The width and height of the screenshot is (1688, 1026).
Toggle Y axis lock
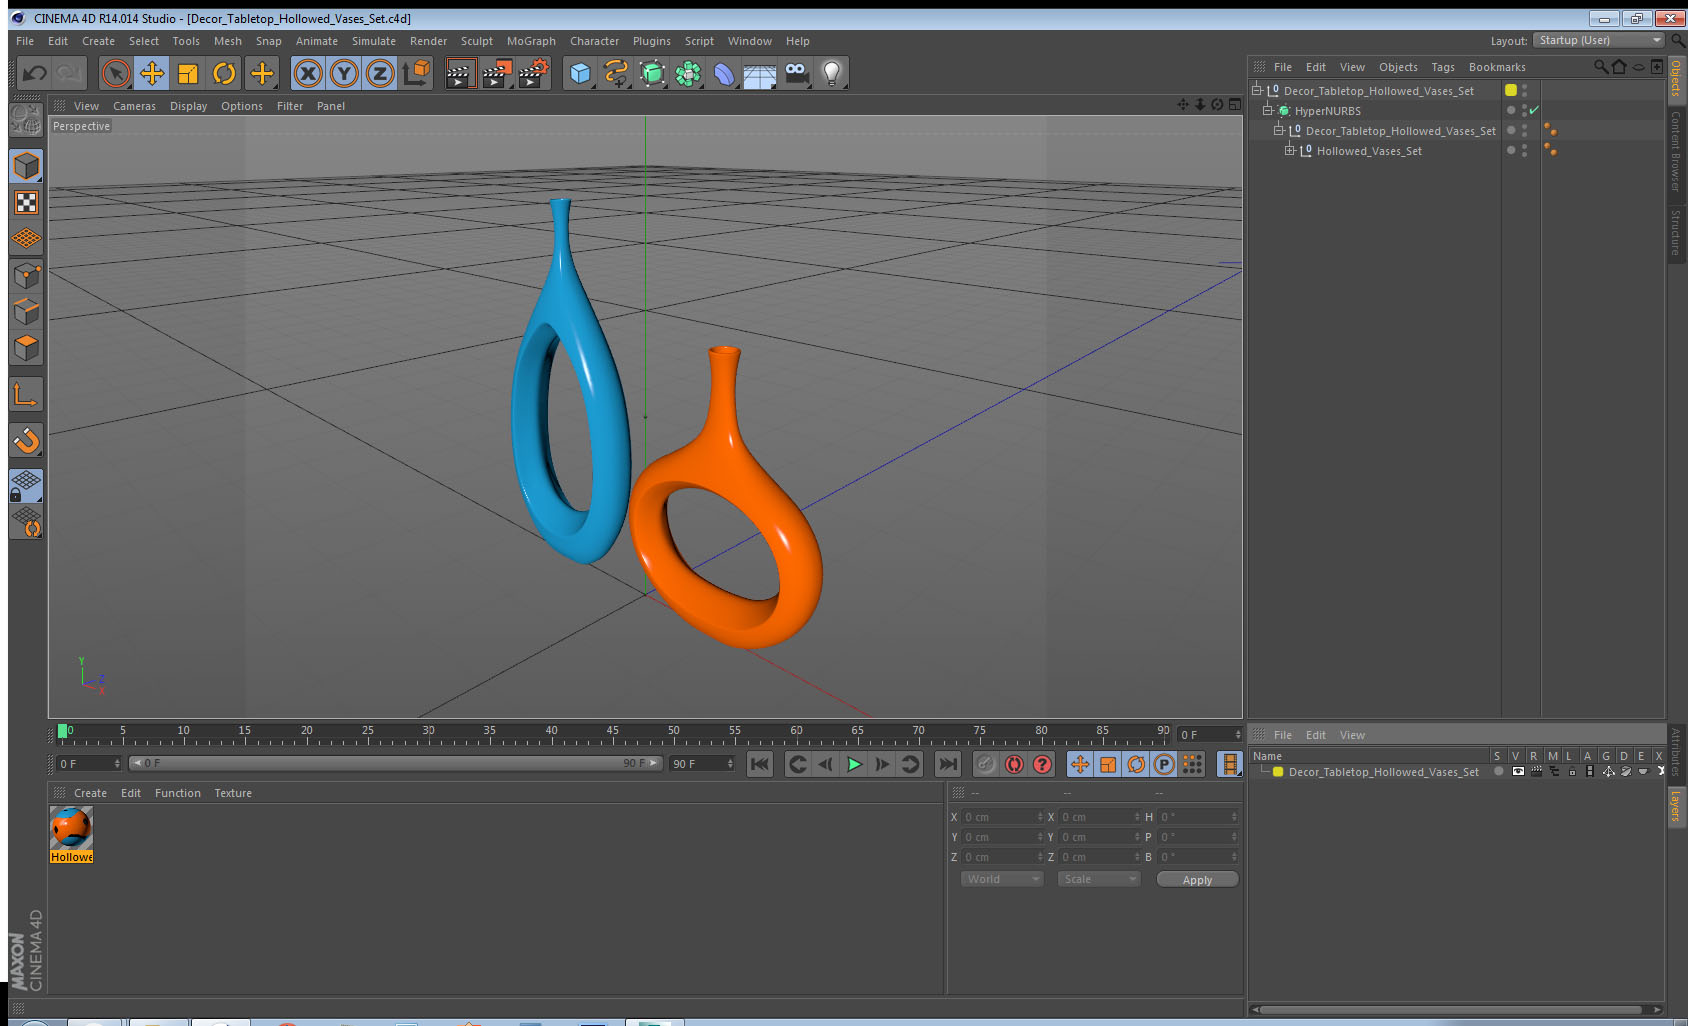coord(344,73)
